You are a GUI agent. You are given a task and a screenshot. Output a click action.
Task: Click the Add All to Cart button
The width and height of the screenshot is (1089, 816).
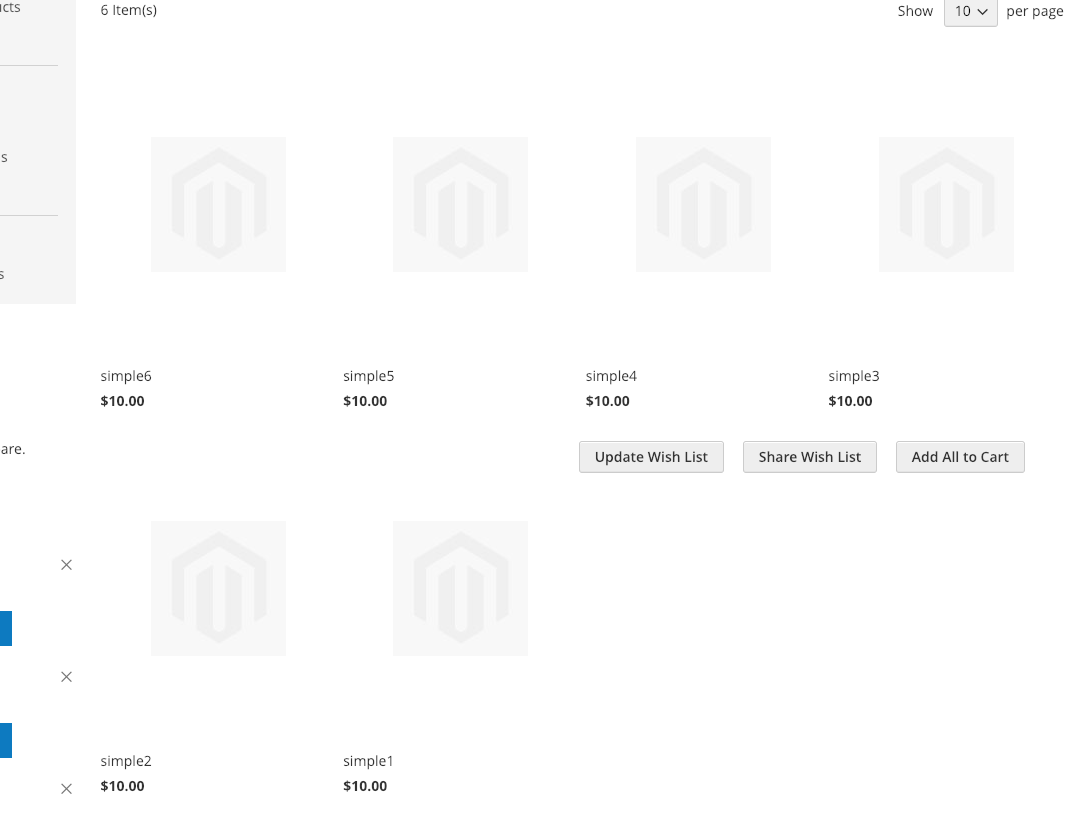[x=960, y=457]
